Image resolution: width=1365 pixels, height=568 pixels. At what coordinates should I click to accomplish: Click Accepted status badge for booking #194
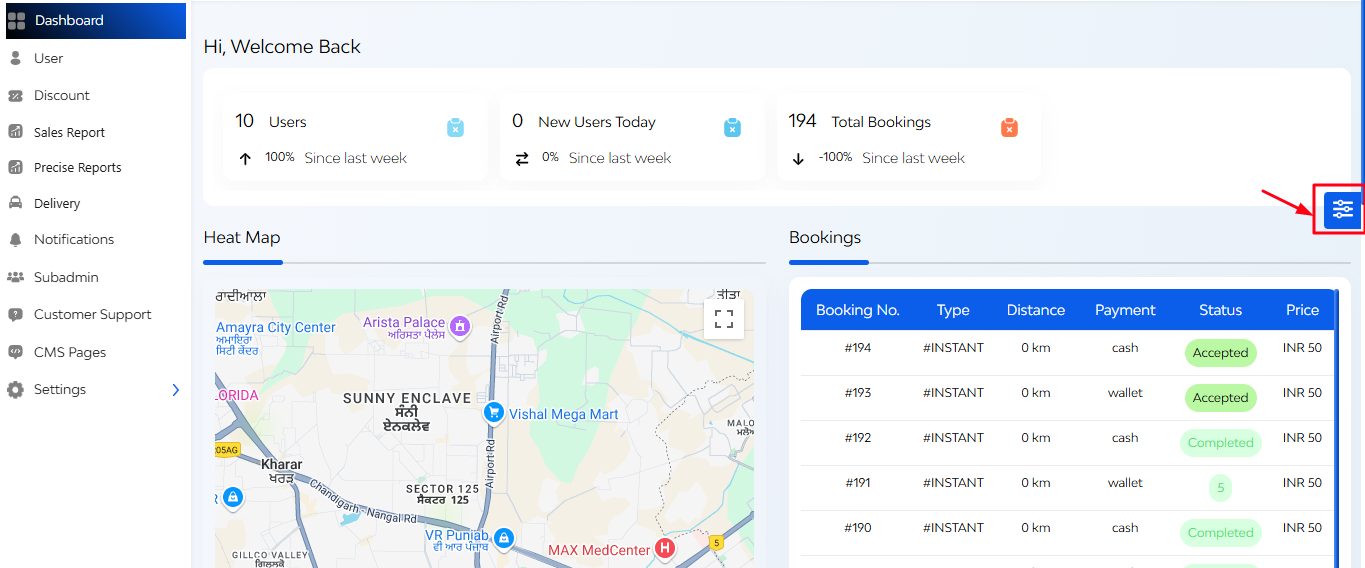coord(1220,353)
